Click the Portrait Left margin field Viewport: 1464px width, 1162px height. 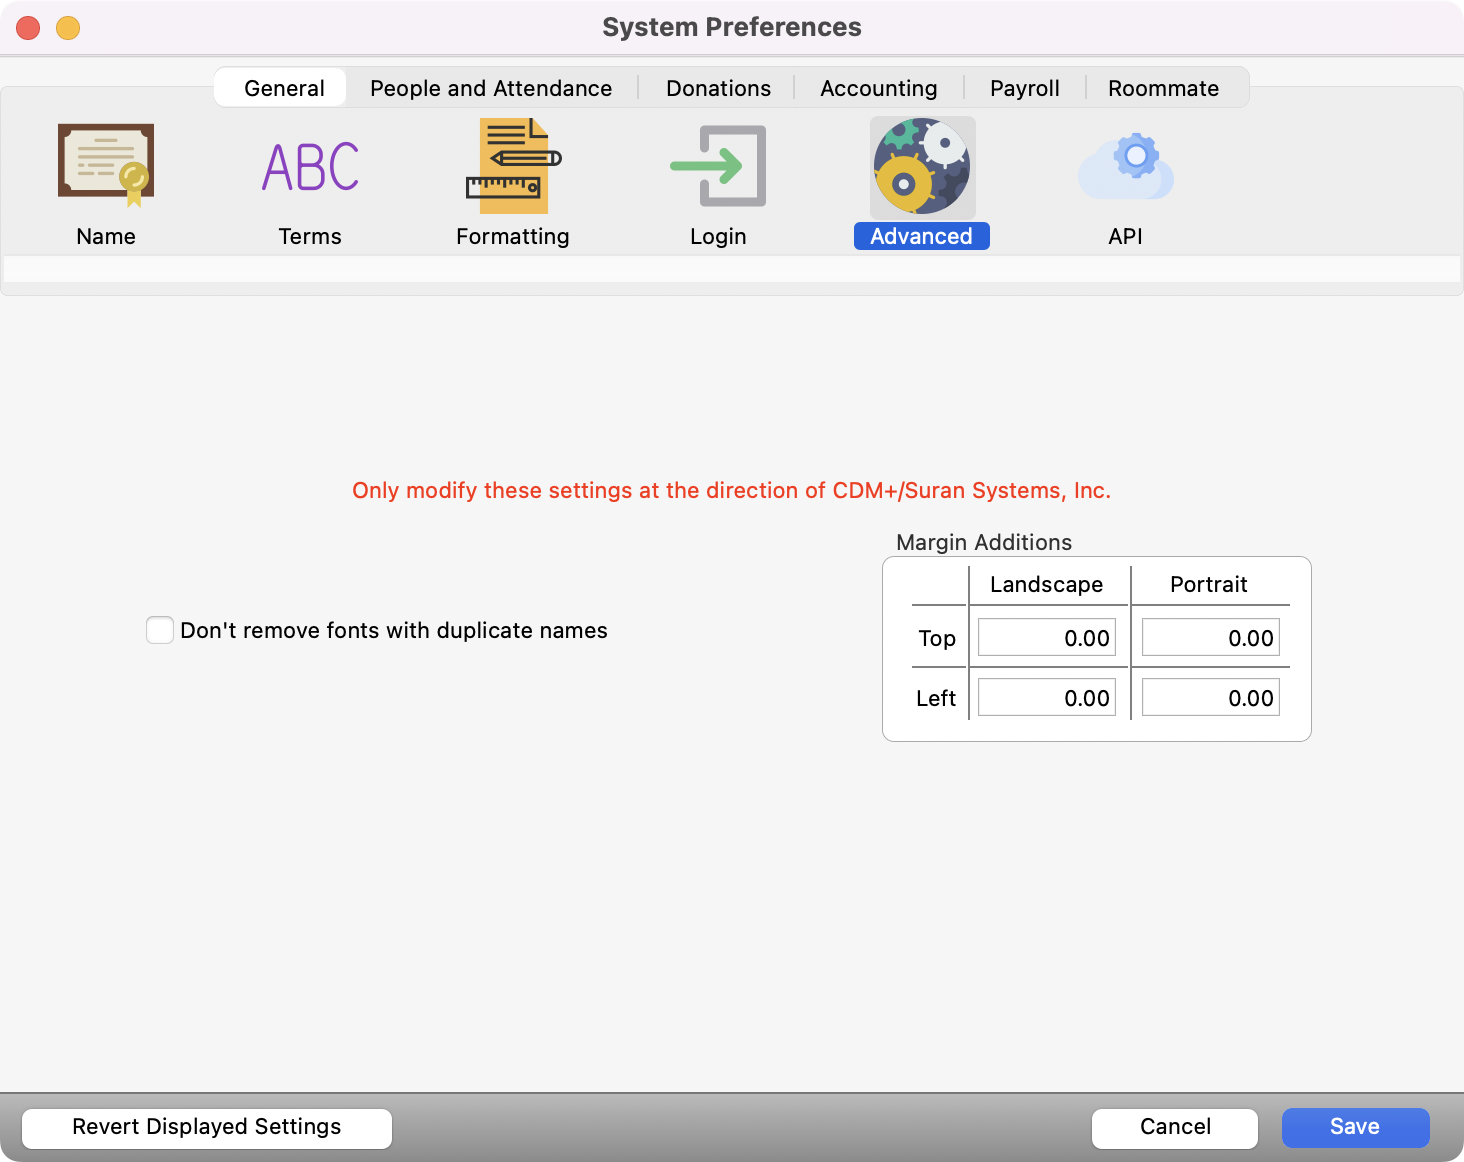1210,698
